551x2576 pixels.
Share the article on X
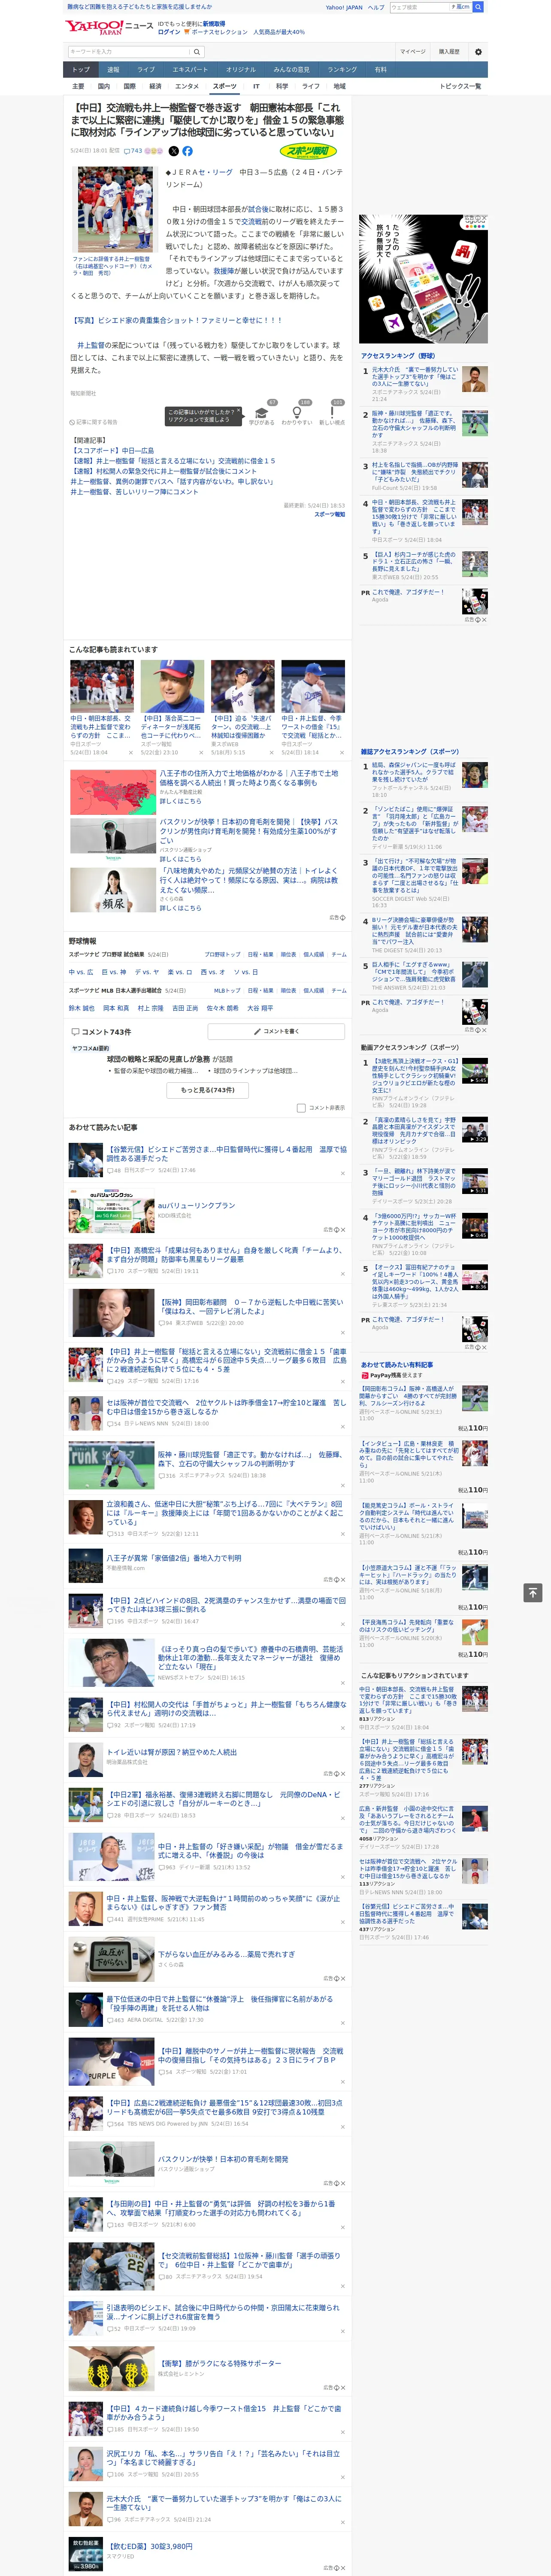pyautogui.click(x=174, y=151)
